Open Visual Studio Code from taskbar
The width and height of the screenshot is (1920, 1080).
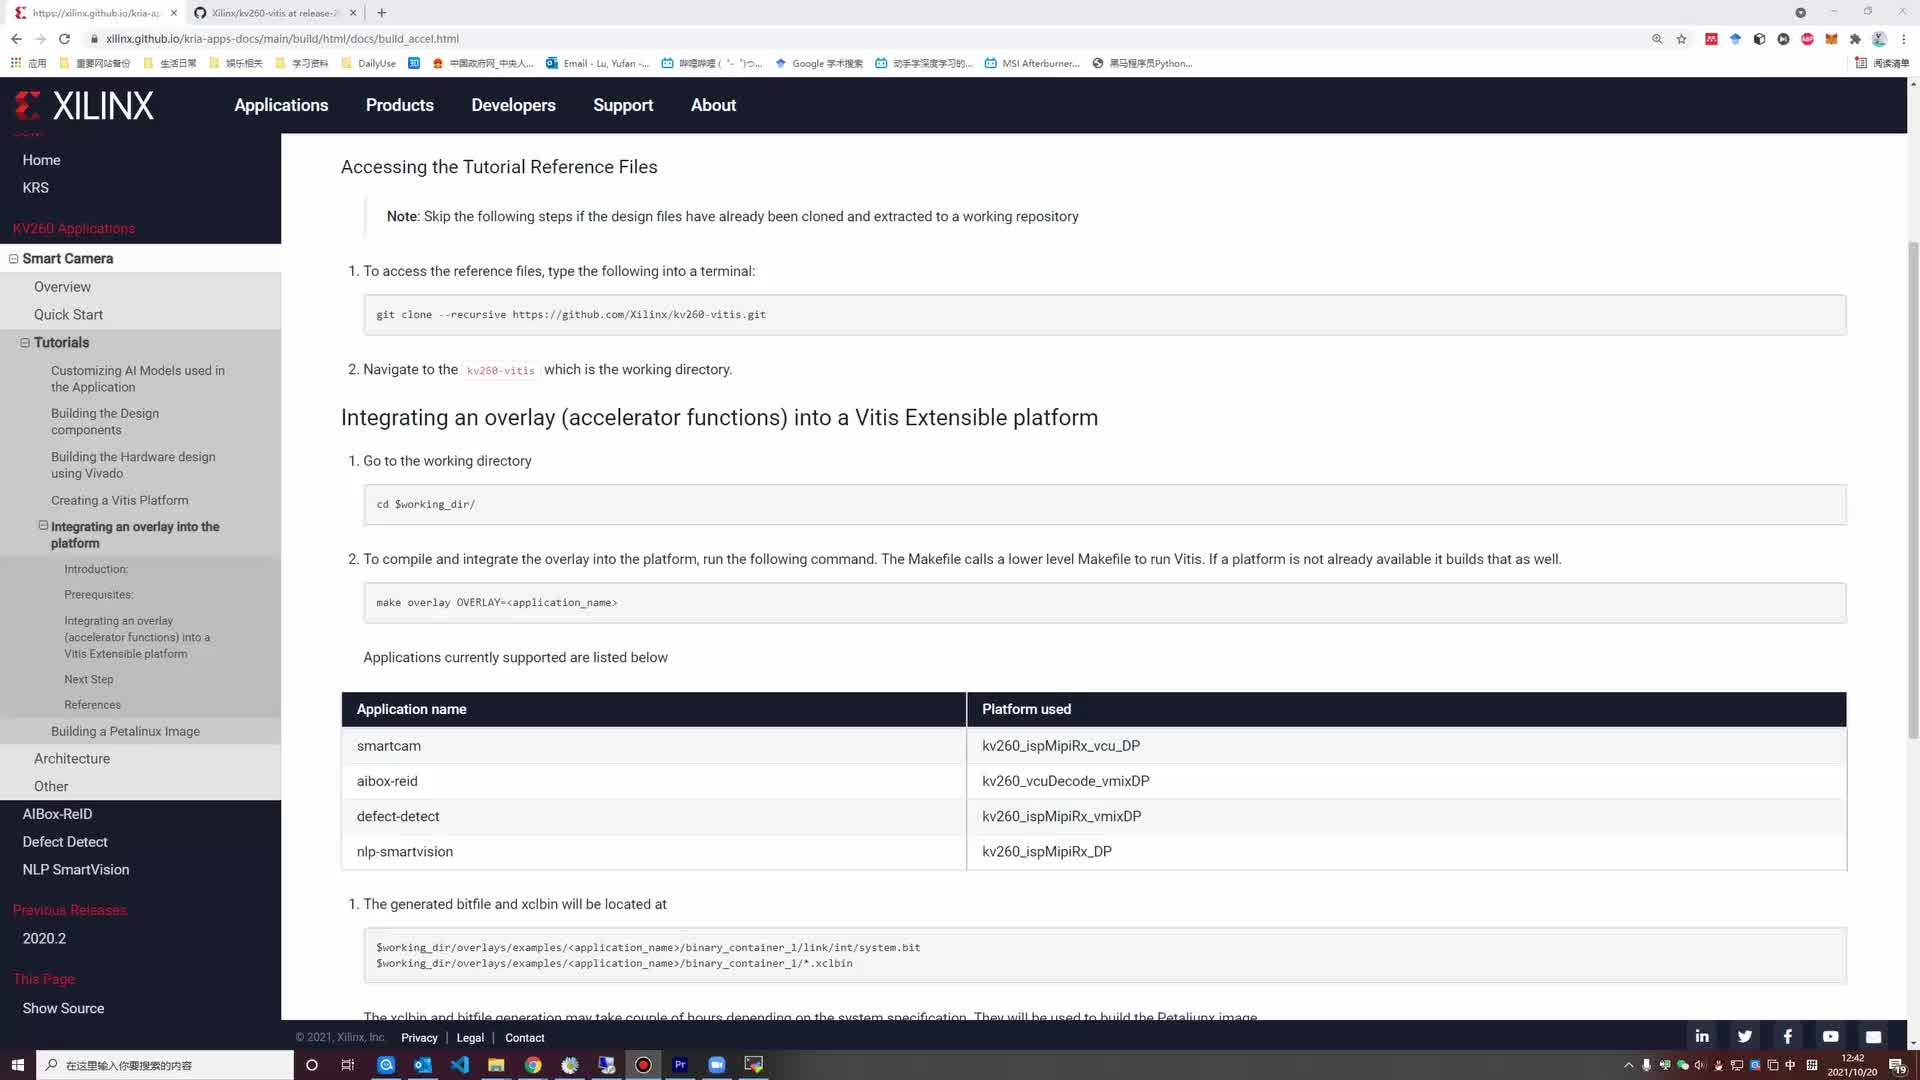tap(459, 1065)
